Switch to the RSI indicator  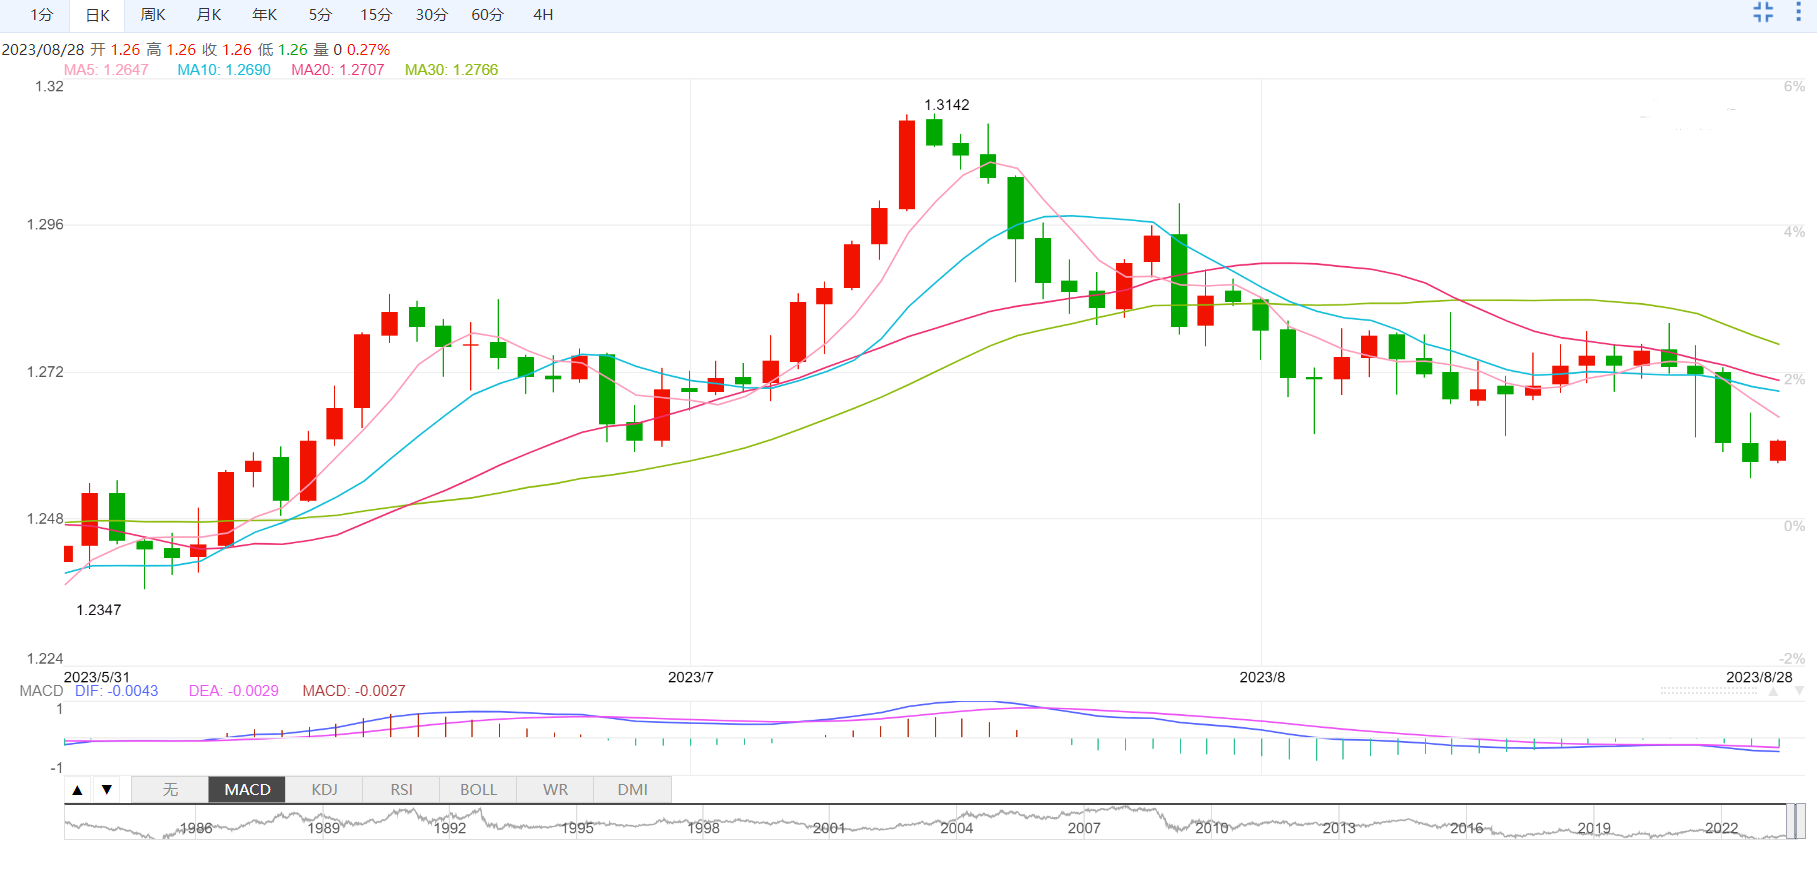point(401,790)
